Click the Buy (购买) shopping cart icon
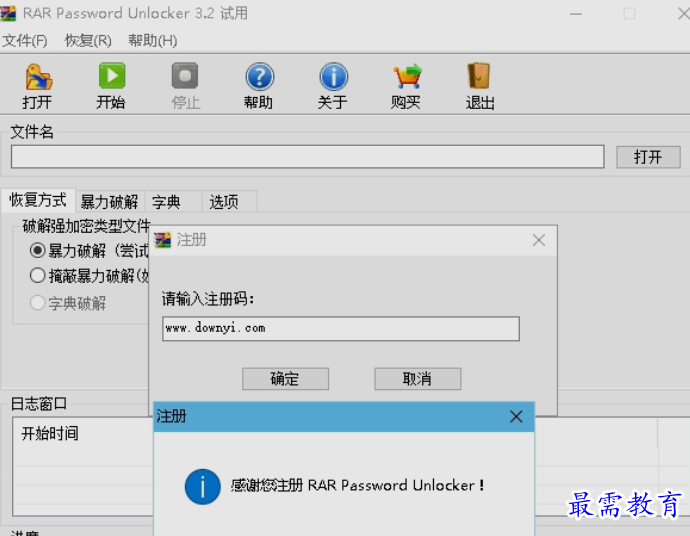Screen dimensions: 690x536 tap(407, 77)
